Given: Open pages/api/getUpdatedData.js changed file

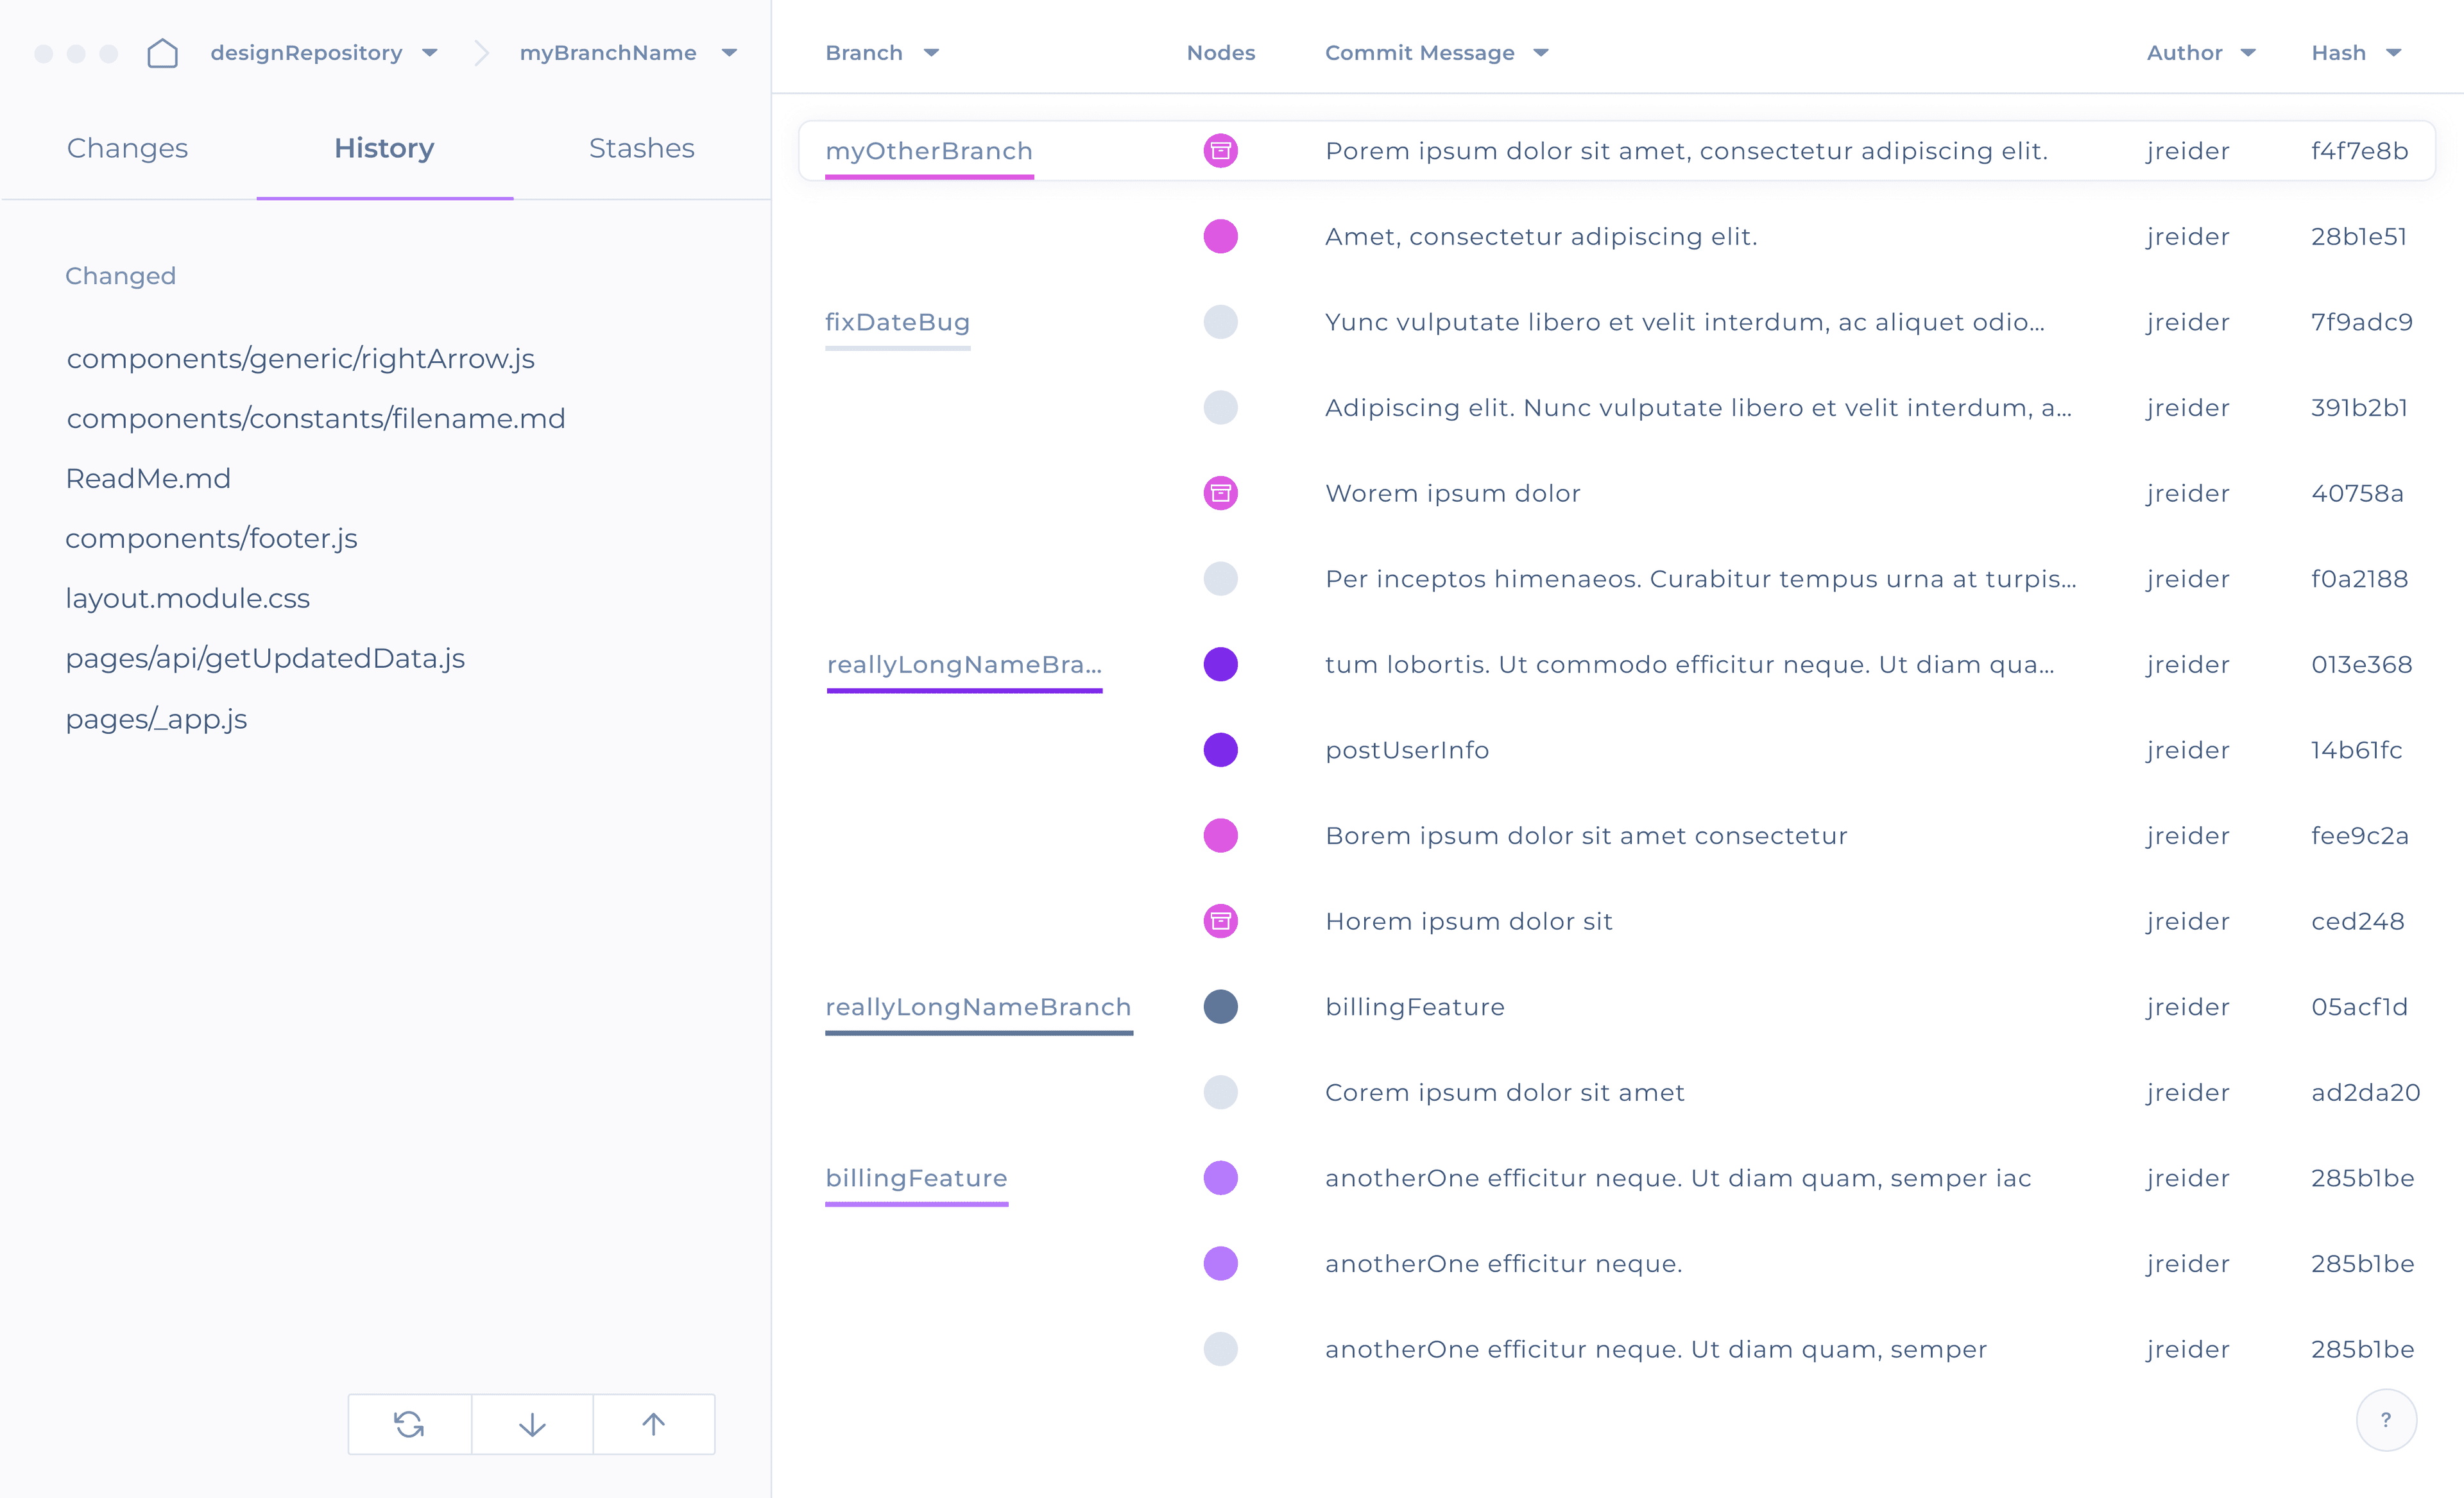Looking at the screenshot, I should (265, 658).
